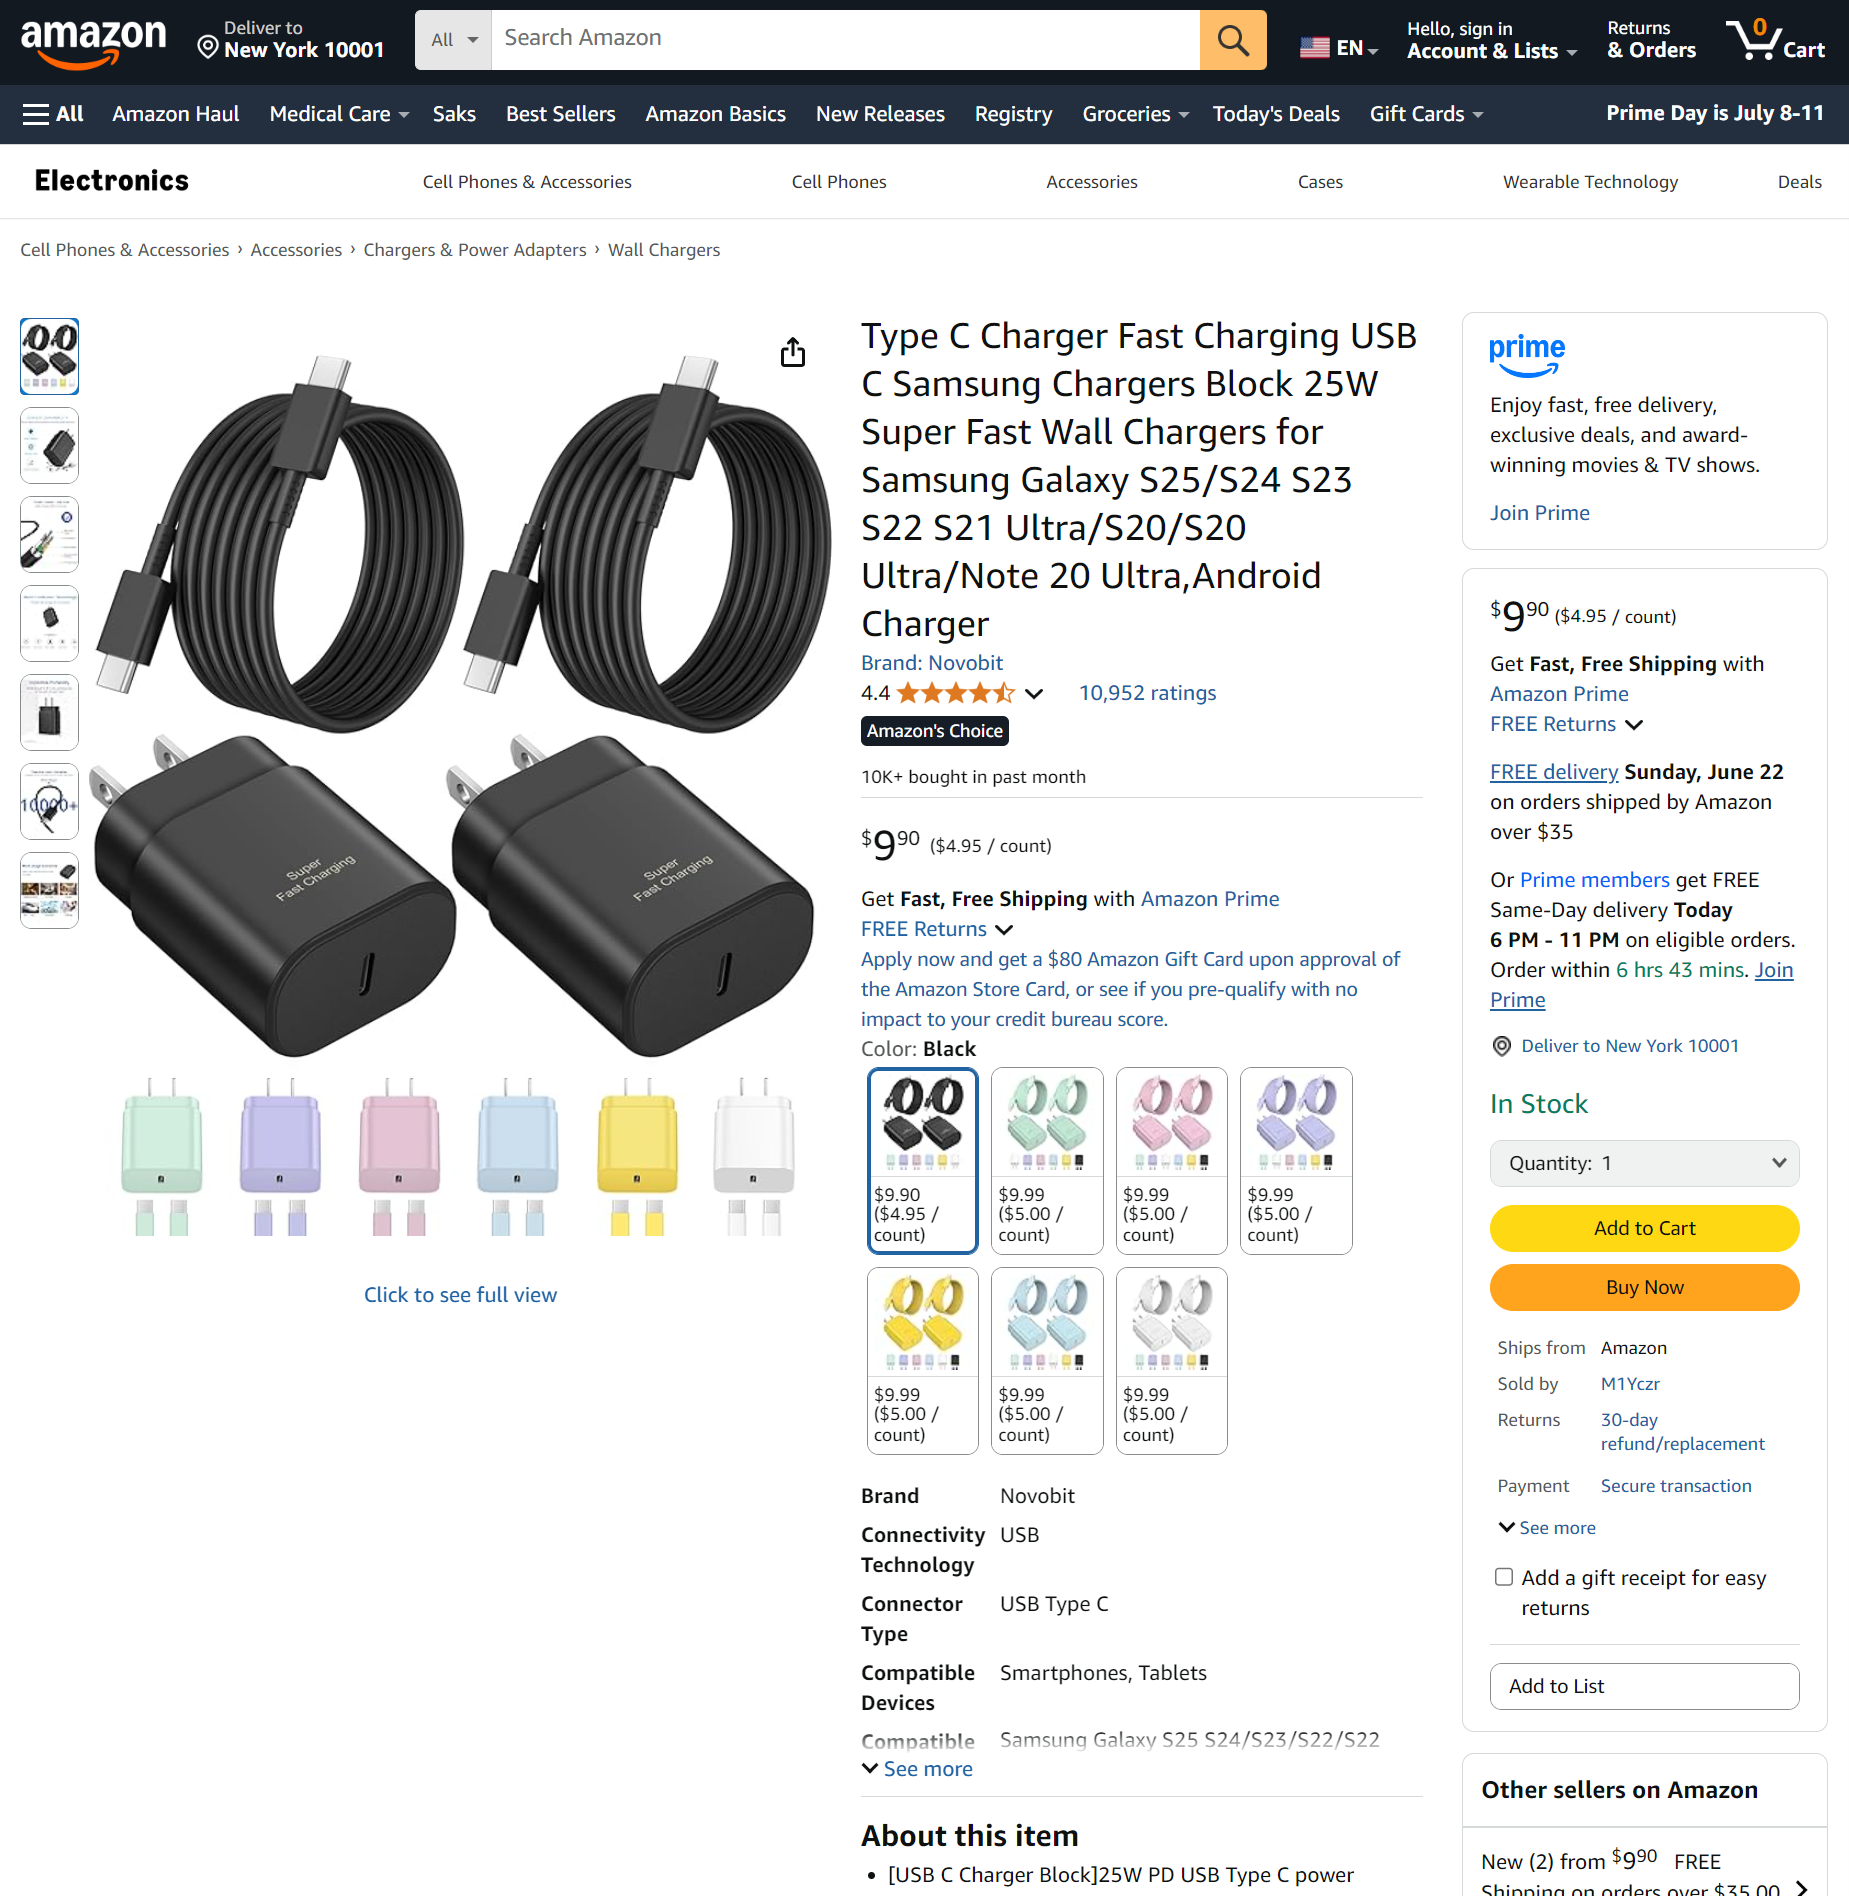The image size is (1849, 1896).
Task: Check the gift receipt checkbox
Action: [x=1503, y=1577]
